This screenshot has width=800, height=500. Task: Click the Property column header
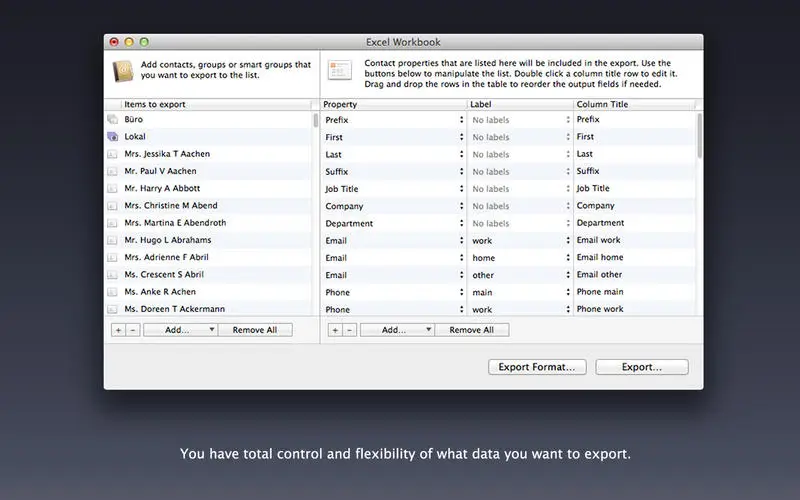394,104
